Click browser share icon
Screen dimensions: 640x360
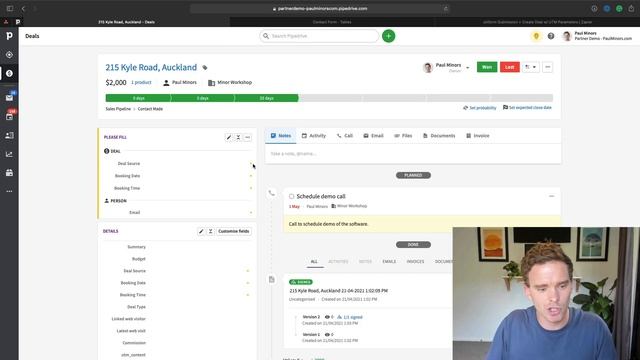pyautogui.click(x=631, y=8)
